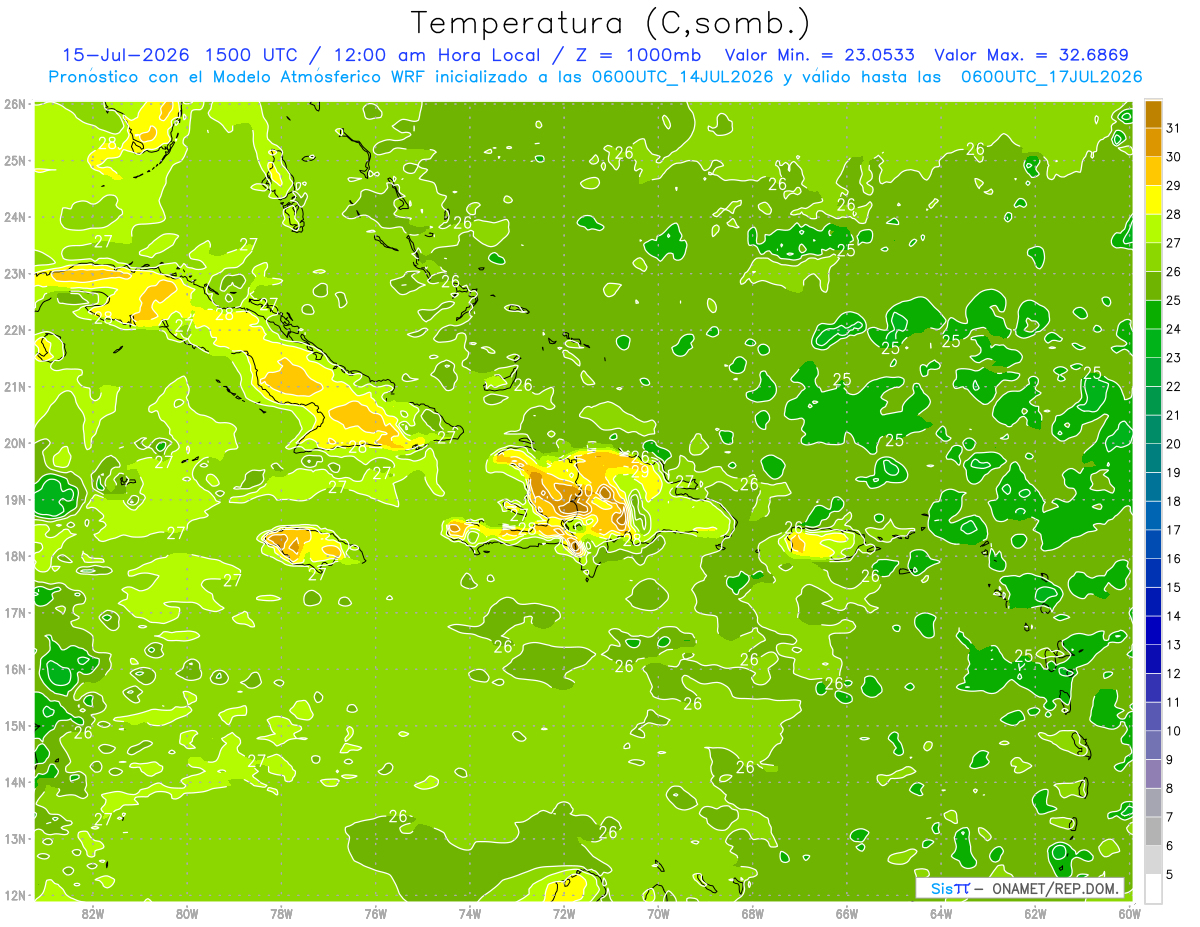Viewport: 1200px width, 927px height.
Task: Click the latitude axis label 23N
Action: point(15,273)
